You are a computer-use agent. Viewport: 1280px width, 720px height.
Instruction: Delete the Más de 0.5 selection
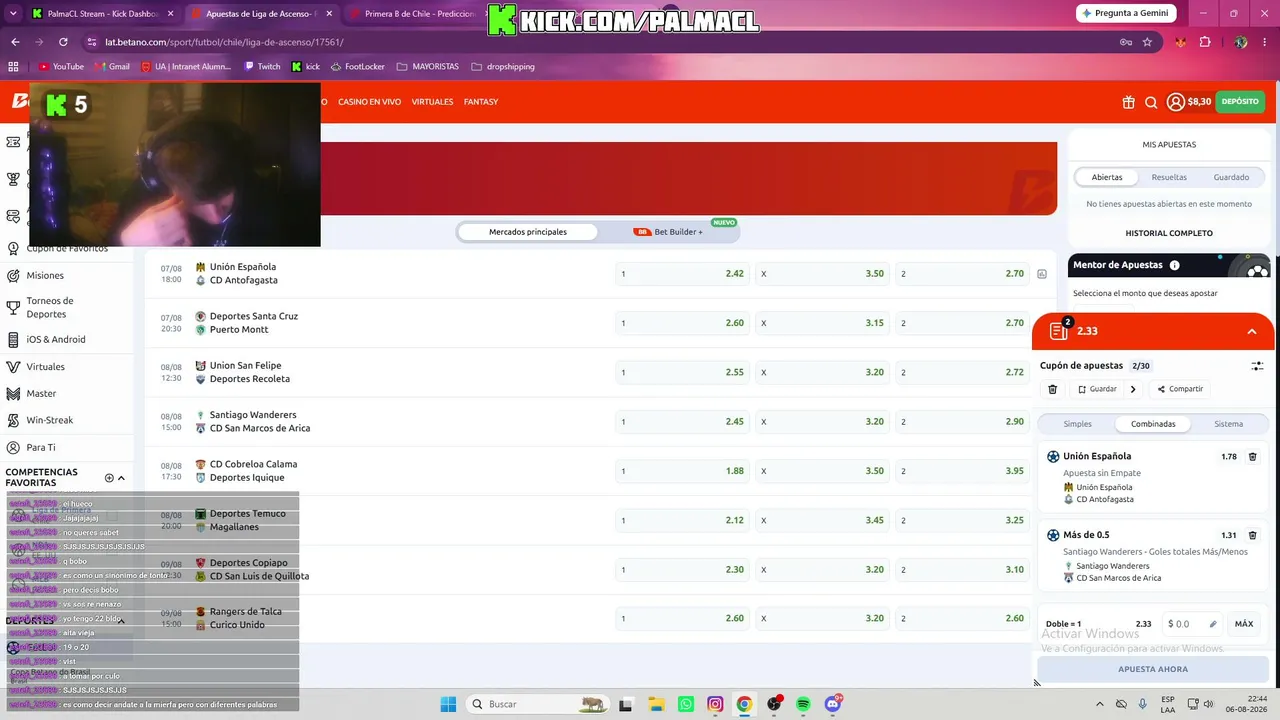pyautogui.click(x=1253, y=535)
